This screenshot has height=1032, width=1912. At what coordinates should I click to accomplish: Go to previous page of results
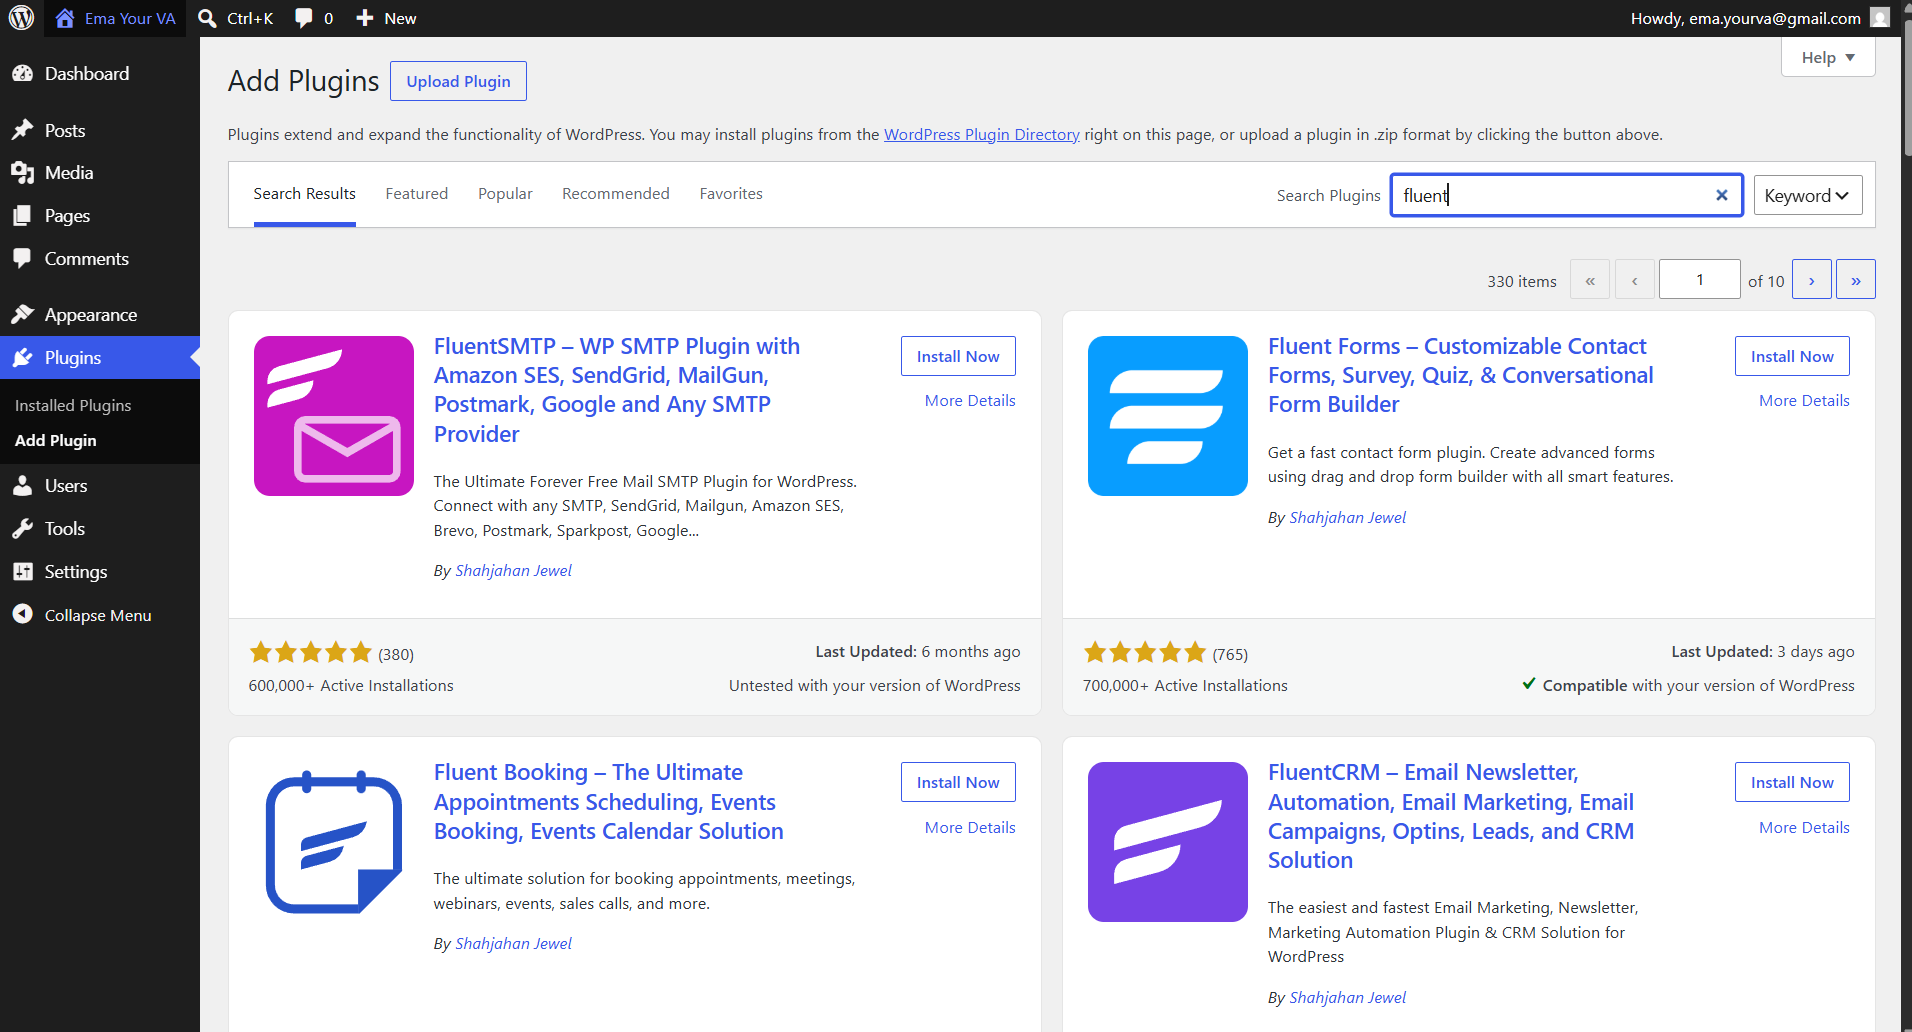1634,280
